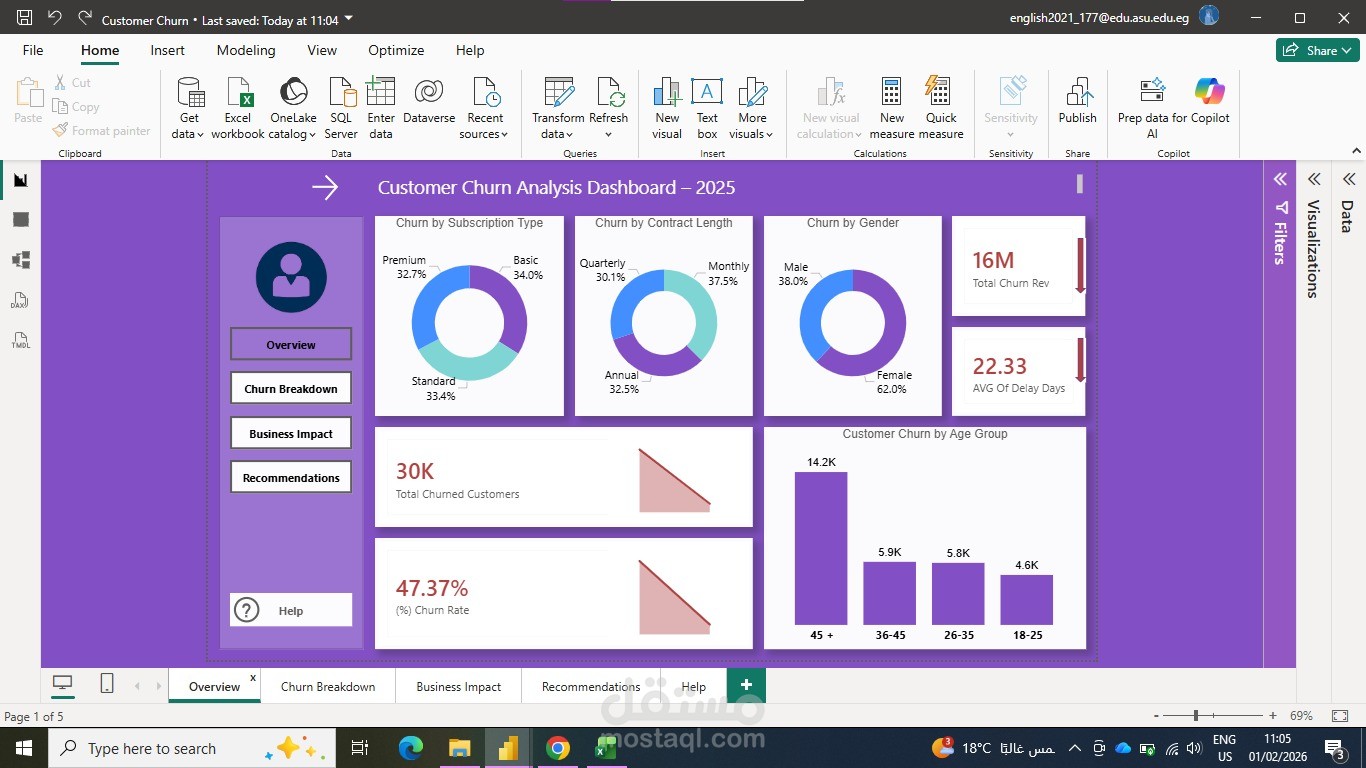This screenshot has width=1366, height=768.
Task: Switch to the Modeling ribbon tab
Action: (246, 50)
